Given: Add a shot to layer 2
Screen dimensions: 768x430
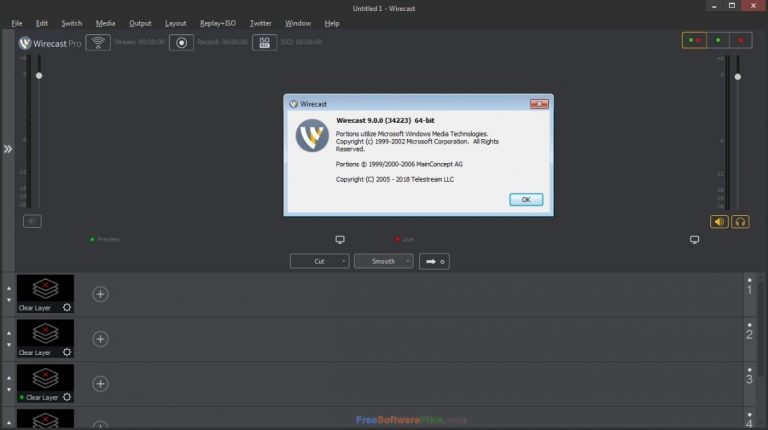Looking at the screenshot, I should pyautogui.click(x=100, y=339).
